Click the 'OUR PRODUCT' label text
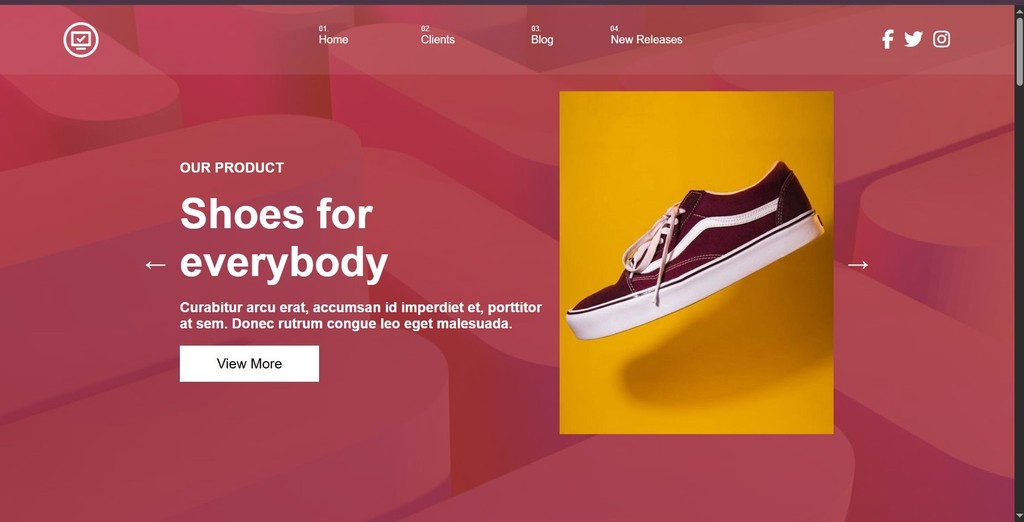This screenshot has width=1024, height=522. coord(232,168)
